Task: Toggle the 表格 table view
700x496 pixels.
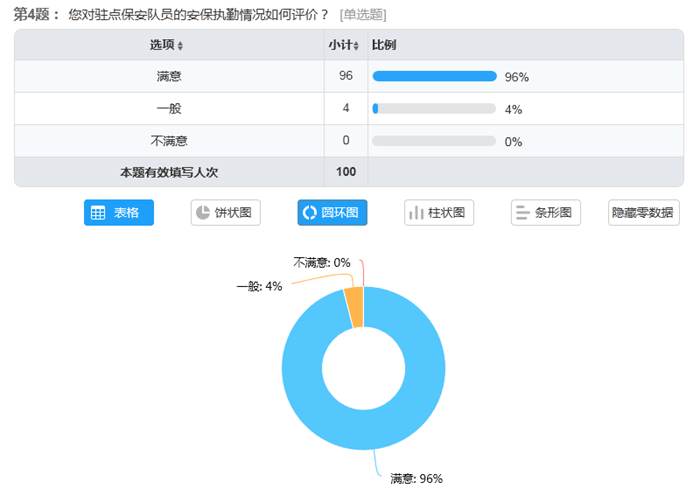Action: pyautogui.click(x=119, y=213)
